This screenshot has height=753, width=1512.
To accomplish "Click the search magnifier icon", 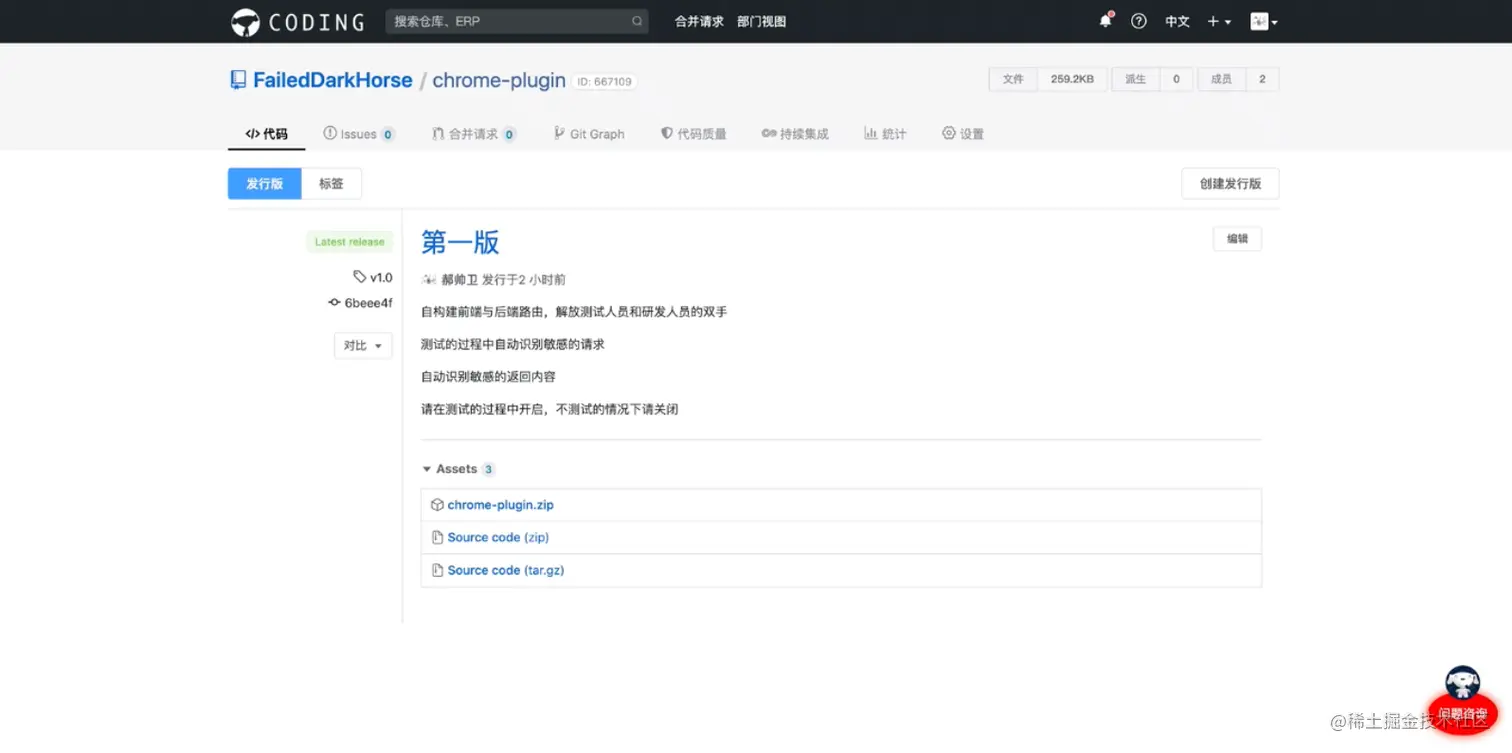I will tap(637, 21).
